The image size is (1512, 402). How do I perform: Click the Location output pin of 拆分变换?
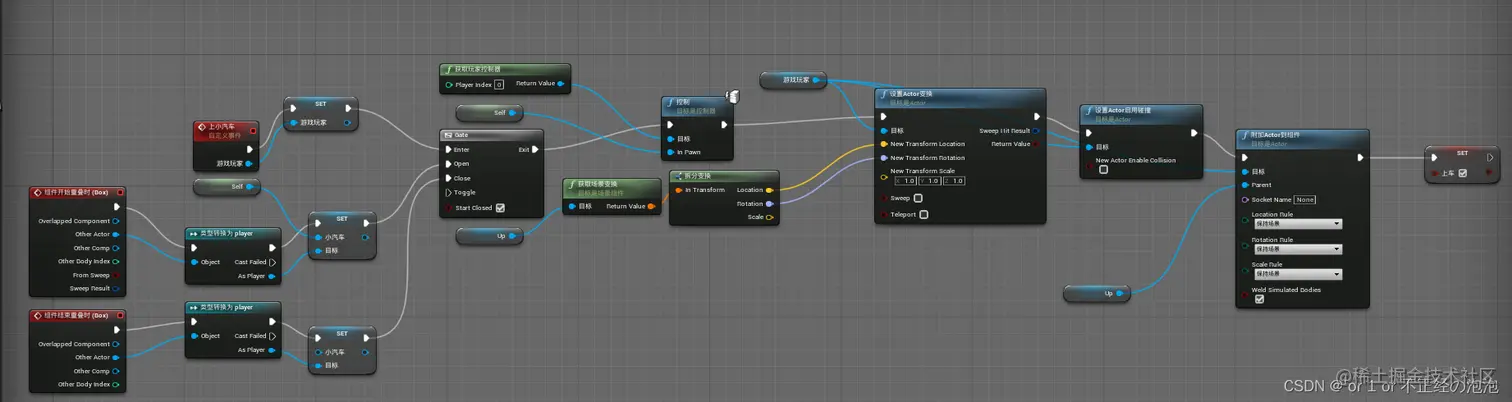pyautogui.click(x=768, y=190)
